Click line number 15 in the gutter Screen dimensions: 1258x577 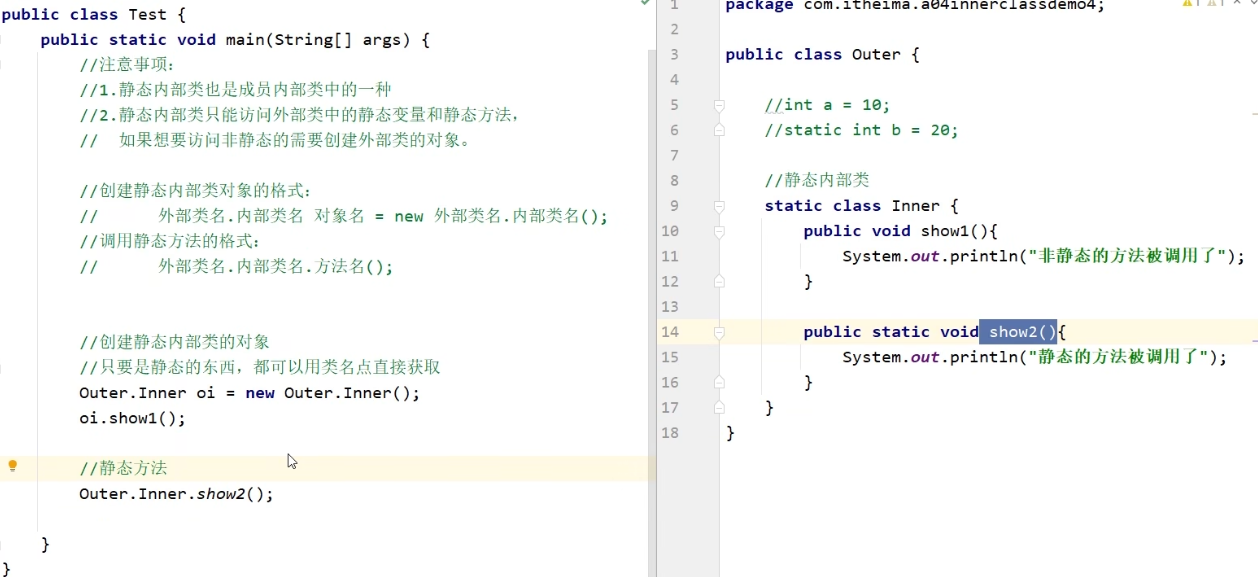670,357
